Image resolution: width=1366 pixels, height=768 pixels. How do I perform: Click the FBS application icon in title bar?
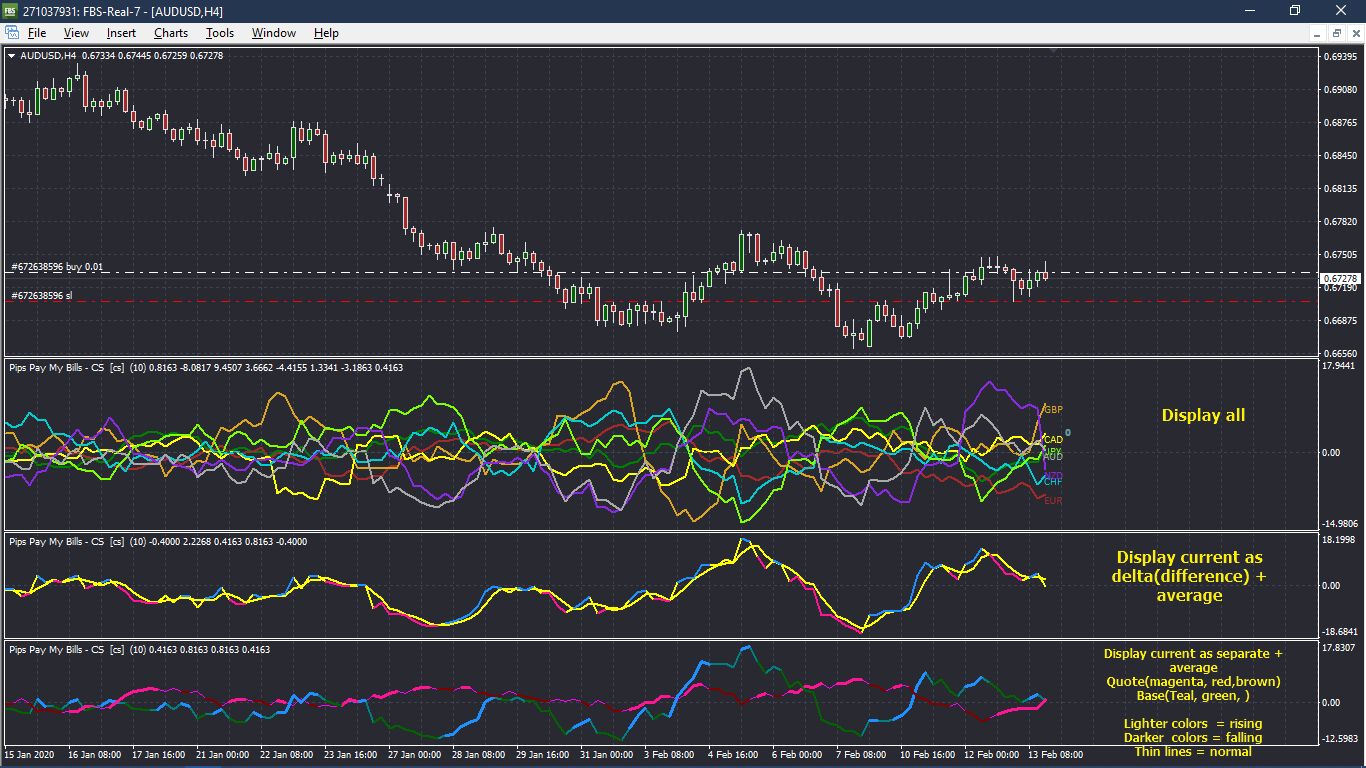pos(11,11)
